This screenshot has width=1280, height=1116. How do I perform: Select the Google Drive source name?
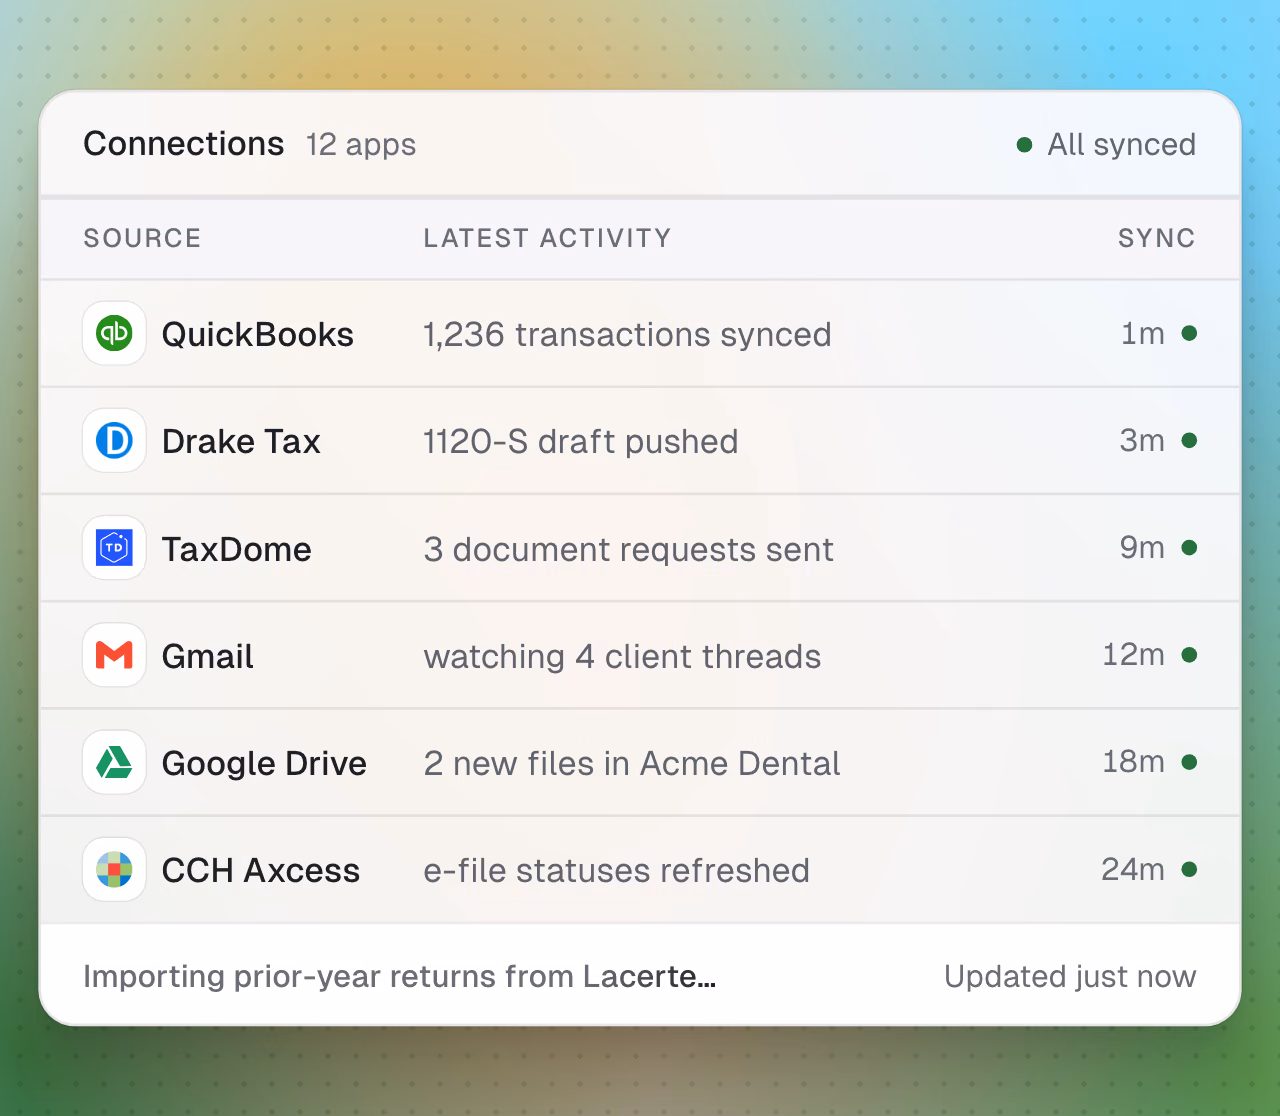(264, 763)
